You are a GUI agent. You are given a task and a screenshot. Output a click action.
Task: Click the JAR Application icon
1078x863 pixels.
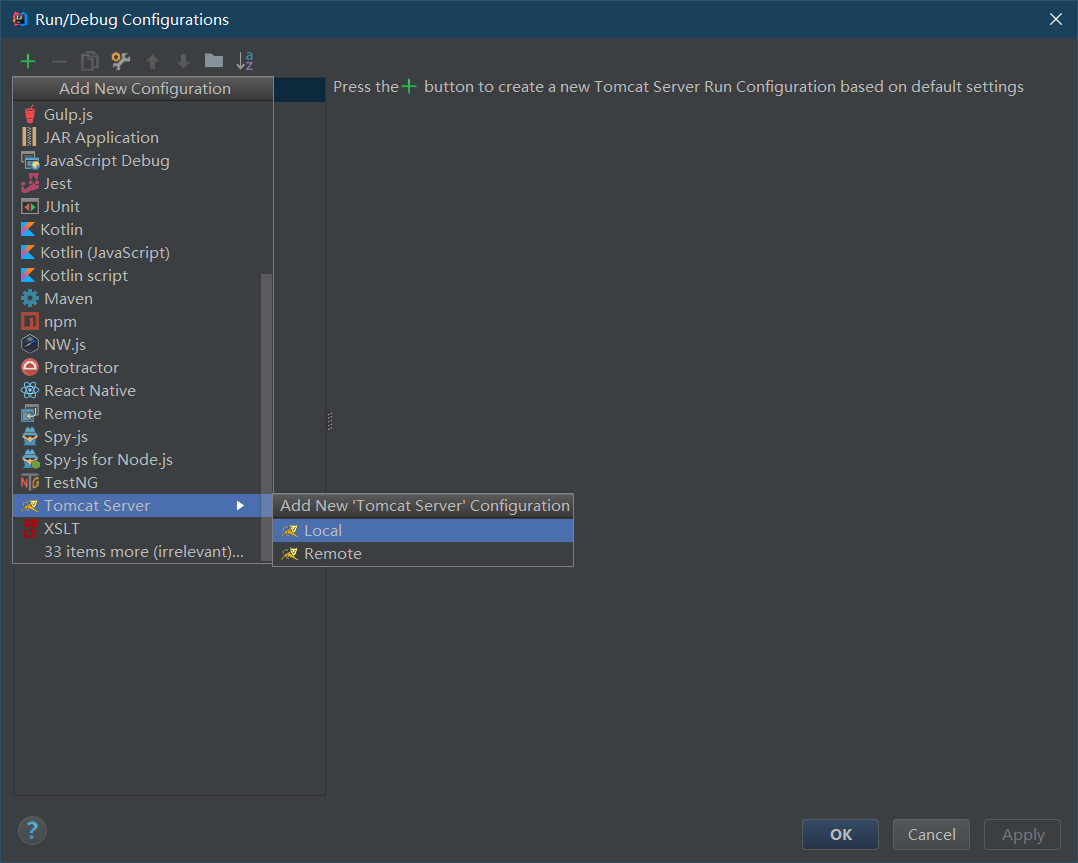click(x=30, y=137)
